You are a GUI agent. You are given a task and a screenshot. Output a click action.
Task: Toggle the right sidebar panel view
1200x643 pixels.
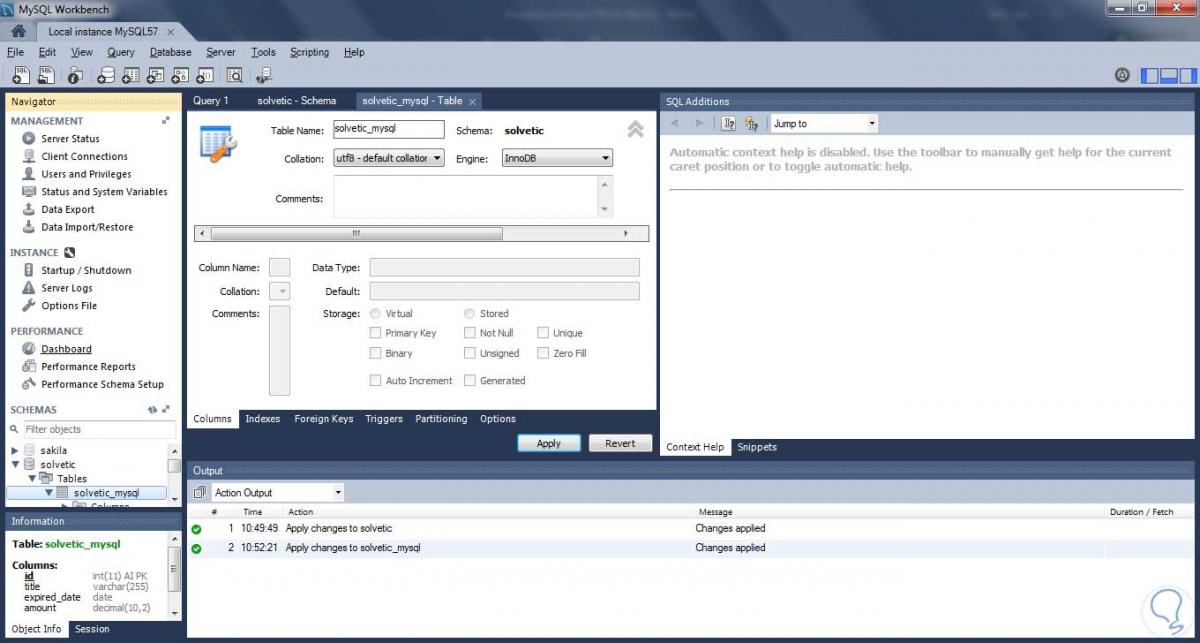[1187, 75]
